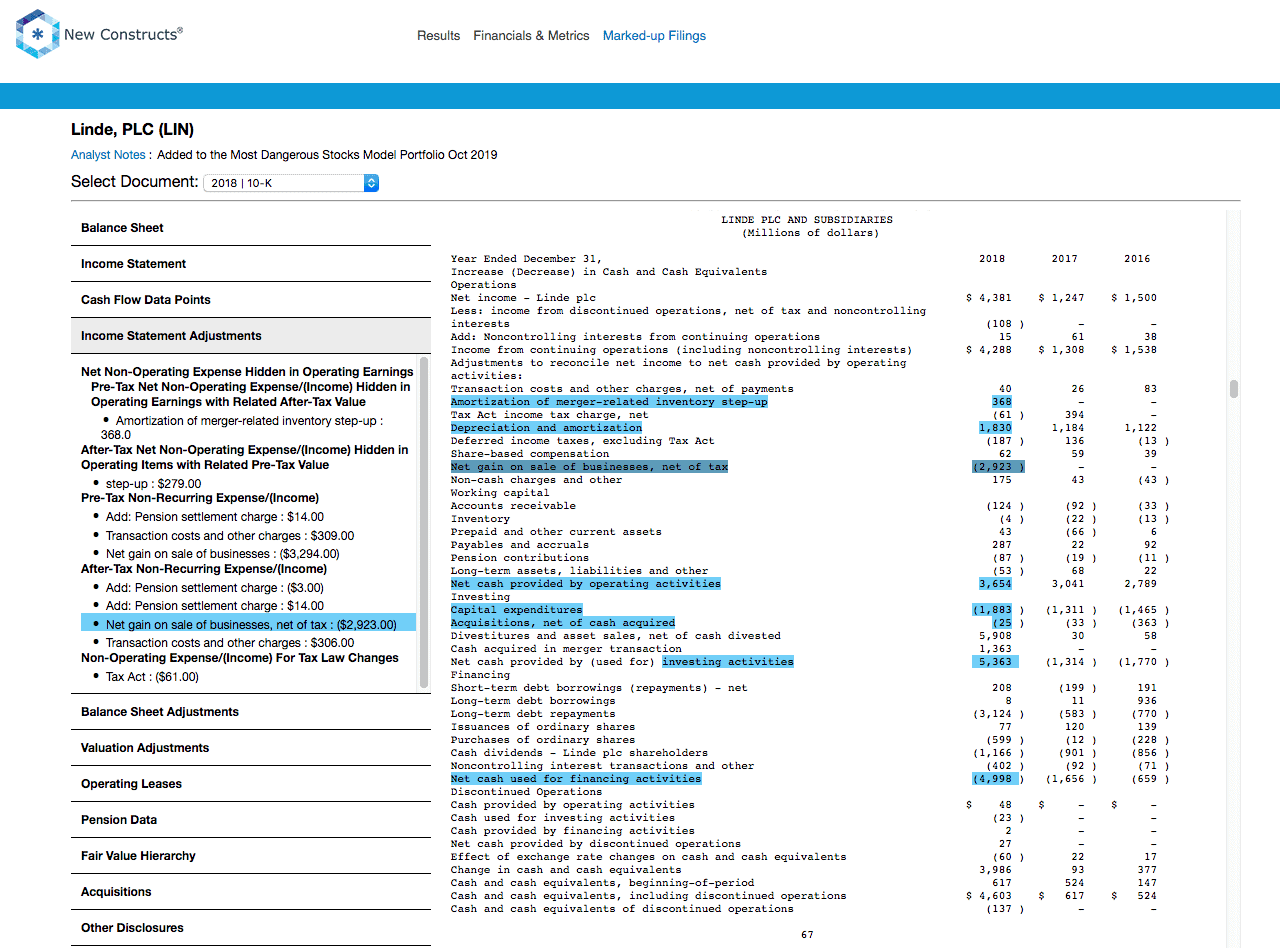Viewport: 1280px width, 948px height.
Task: Expand the Balance Sheet Adjustments section
Action: pyautogui.click(x=251, y=712)
